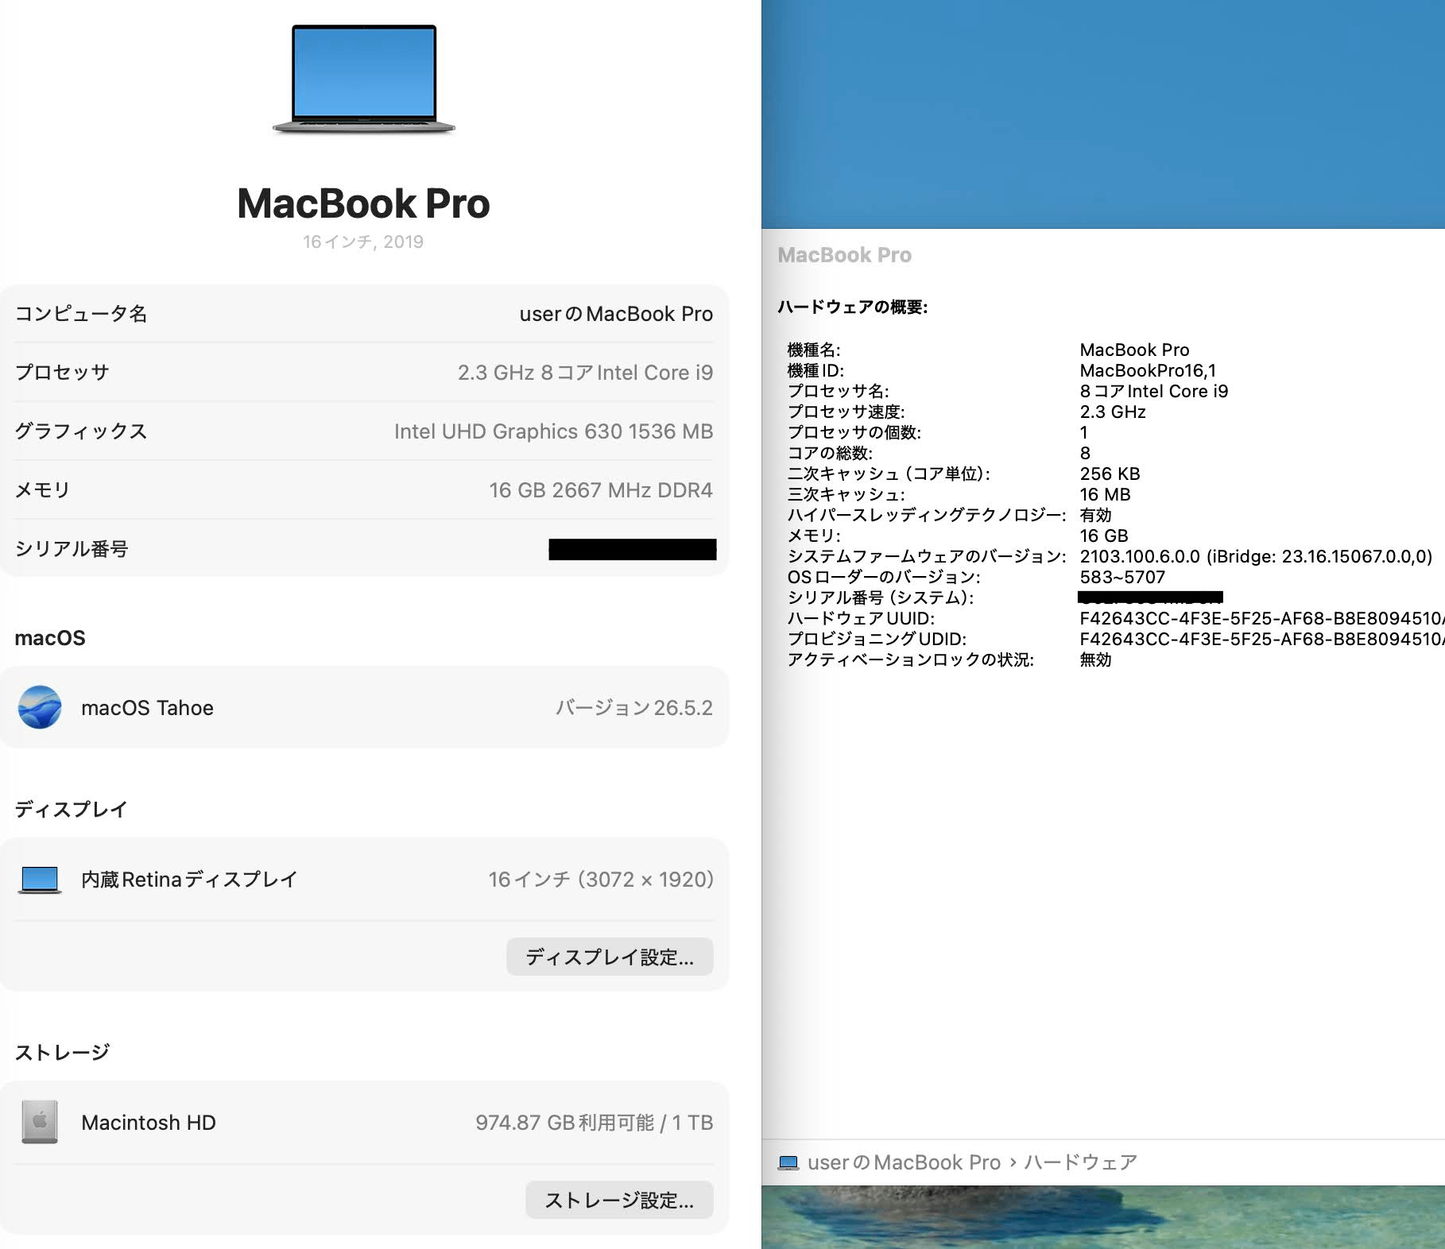Click the Macintosh HD name text
Viewport: 1445px width, 1249px height.
[x=148, y=1123]
